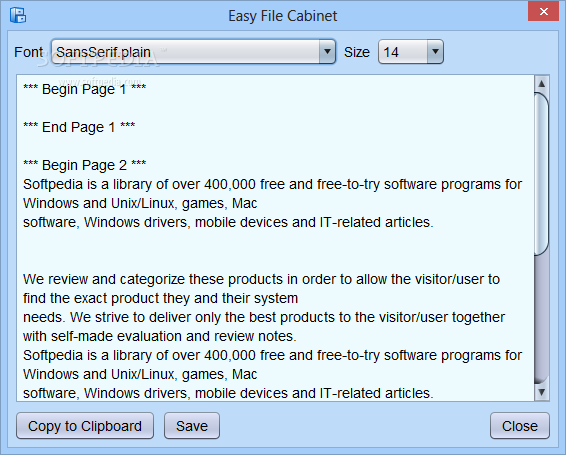Click the Copy to Clipboard button
The image size is (566, 455).
tap(85, 426)
